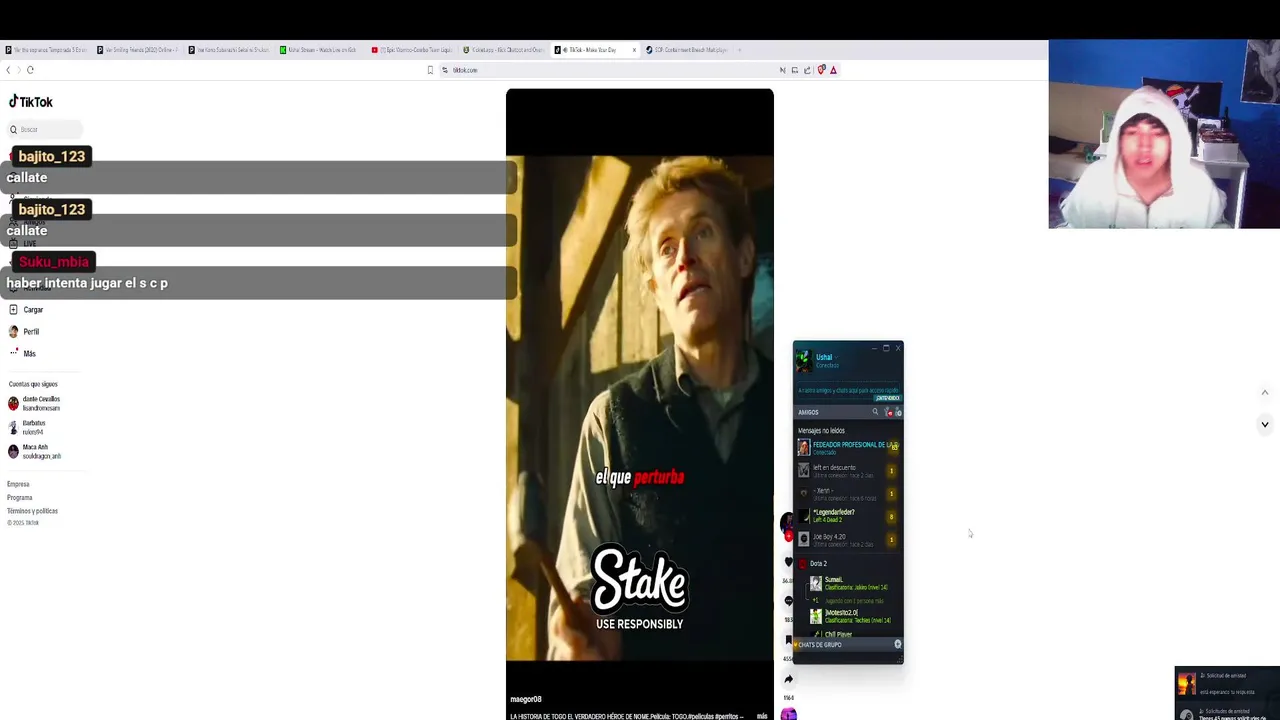Follow creator via red plus badge

click(x=788, y=537)
